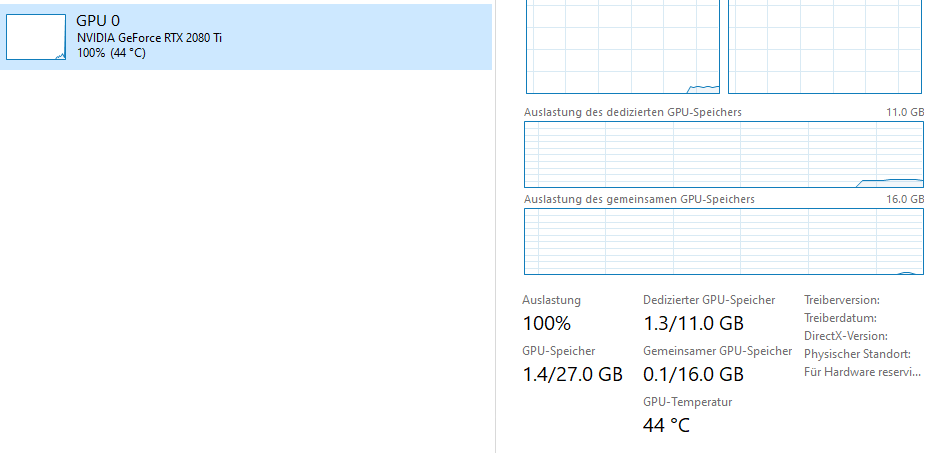Click 'Auslastung des gemeinsamen GPU-Speichers' label
The width and height of the screenshot is (938, 457).
639,199
